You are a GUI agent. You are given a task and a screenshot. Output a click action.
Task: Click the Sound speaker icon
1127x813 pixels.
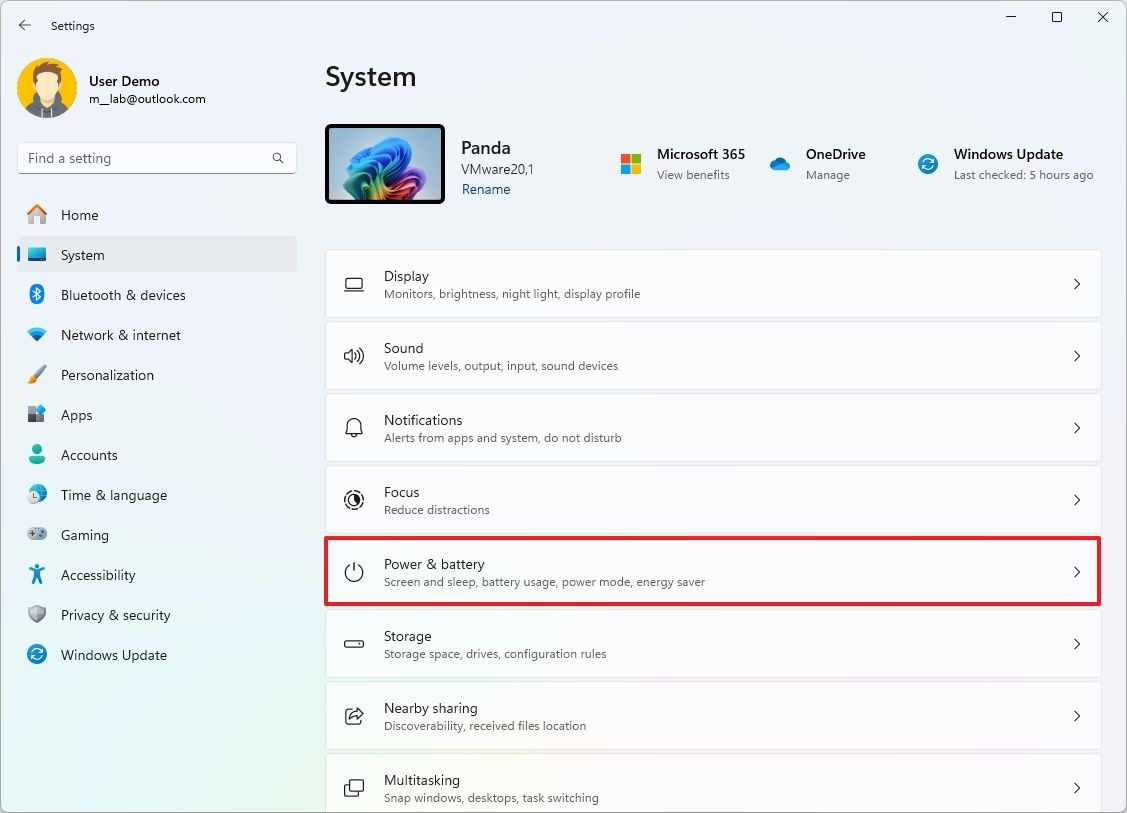point(354,356)
